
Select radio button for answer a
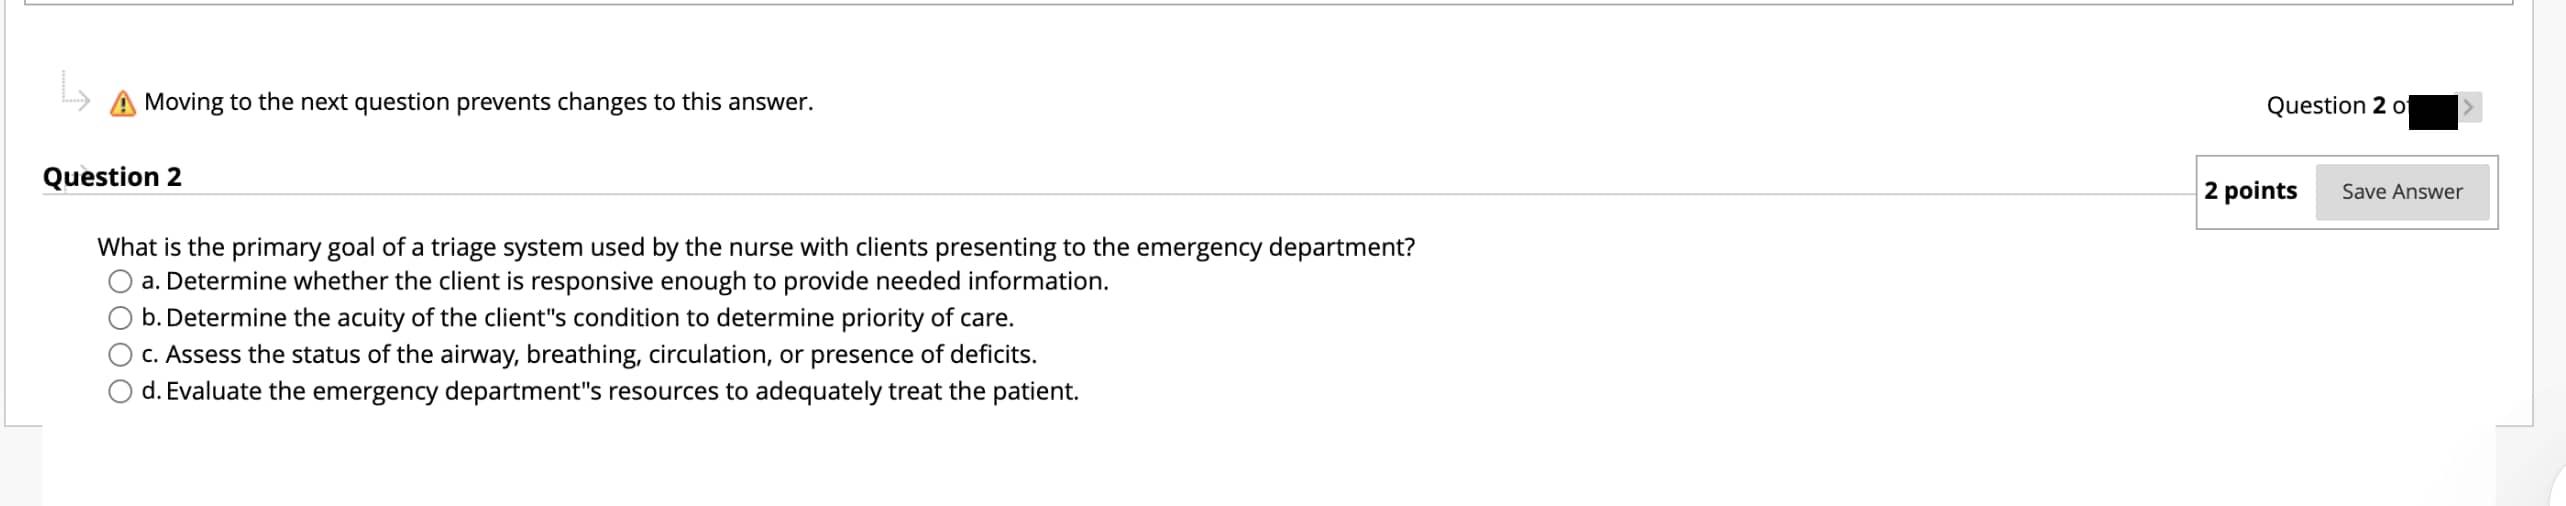click(120, 282)
